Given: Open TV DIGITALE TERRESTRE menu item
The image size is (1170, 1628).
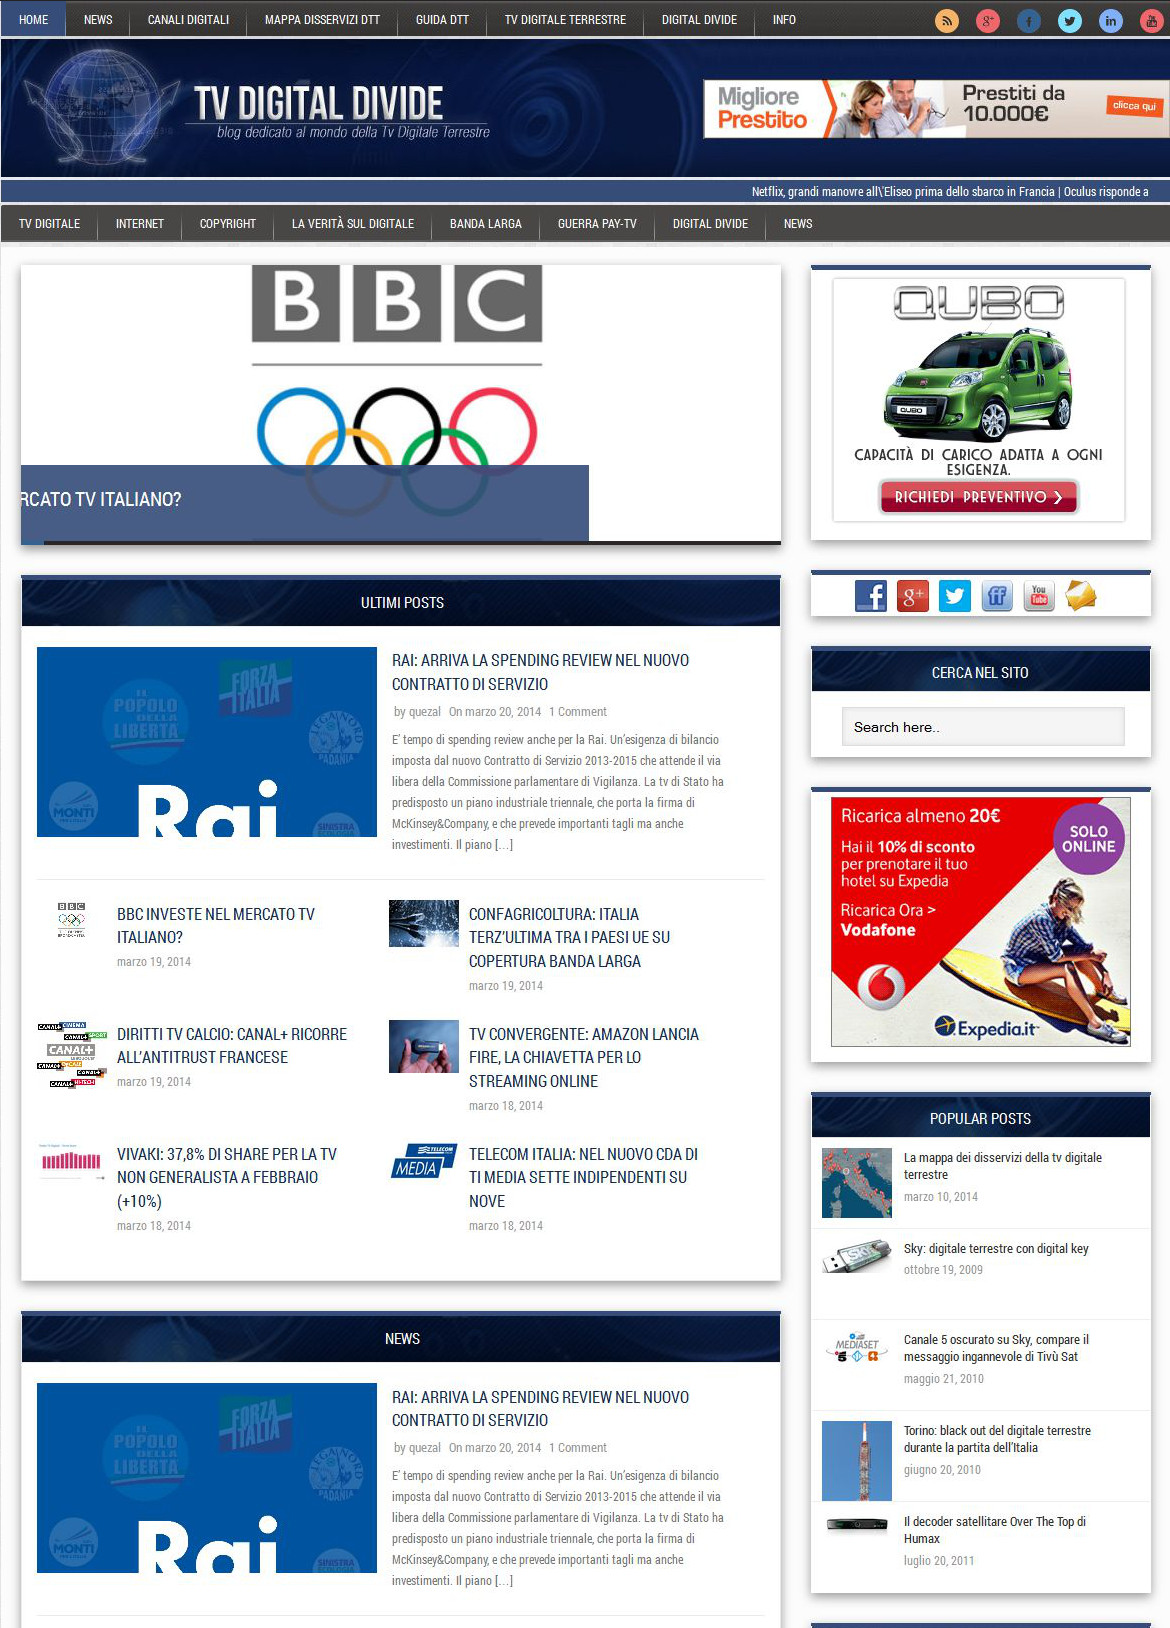Looking at the screenshot, I should [565, 20].
